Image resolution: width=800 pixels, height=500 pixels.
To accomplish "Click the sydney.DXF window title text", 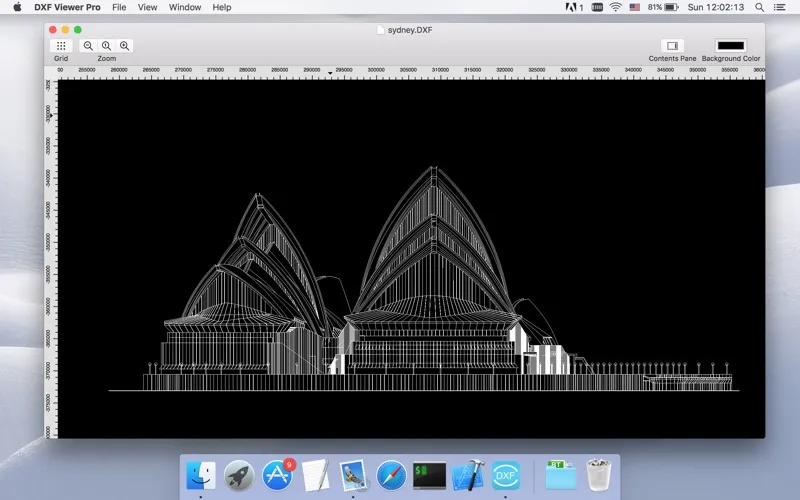I will [x=410, y=30].
